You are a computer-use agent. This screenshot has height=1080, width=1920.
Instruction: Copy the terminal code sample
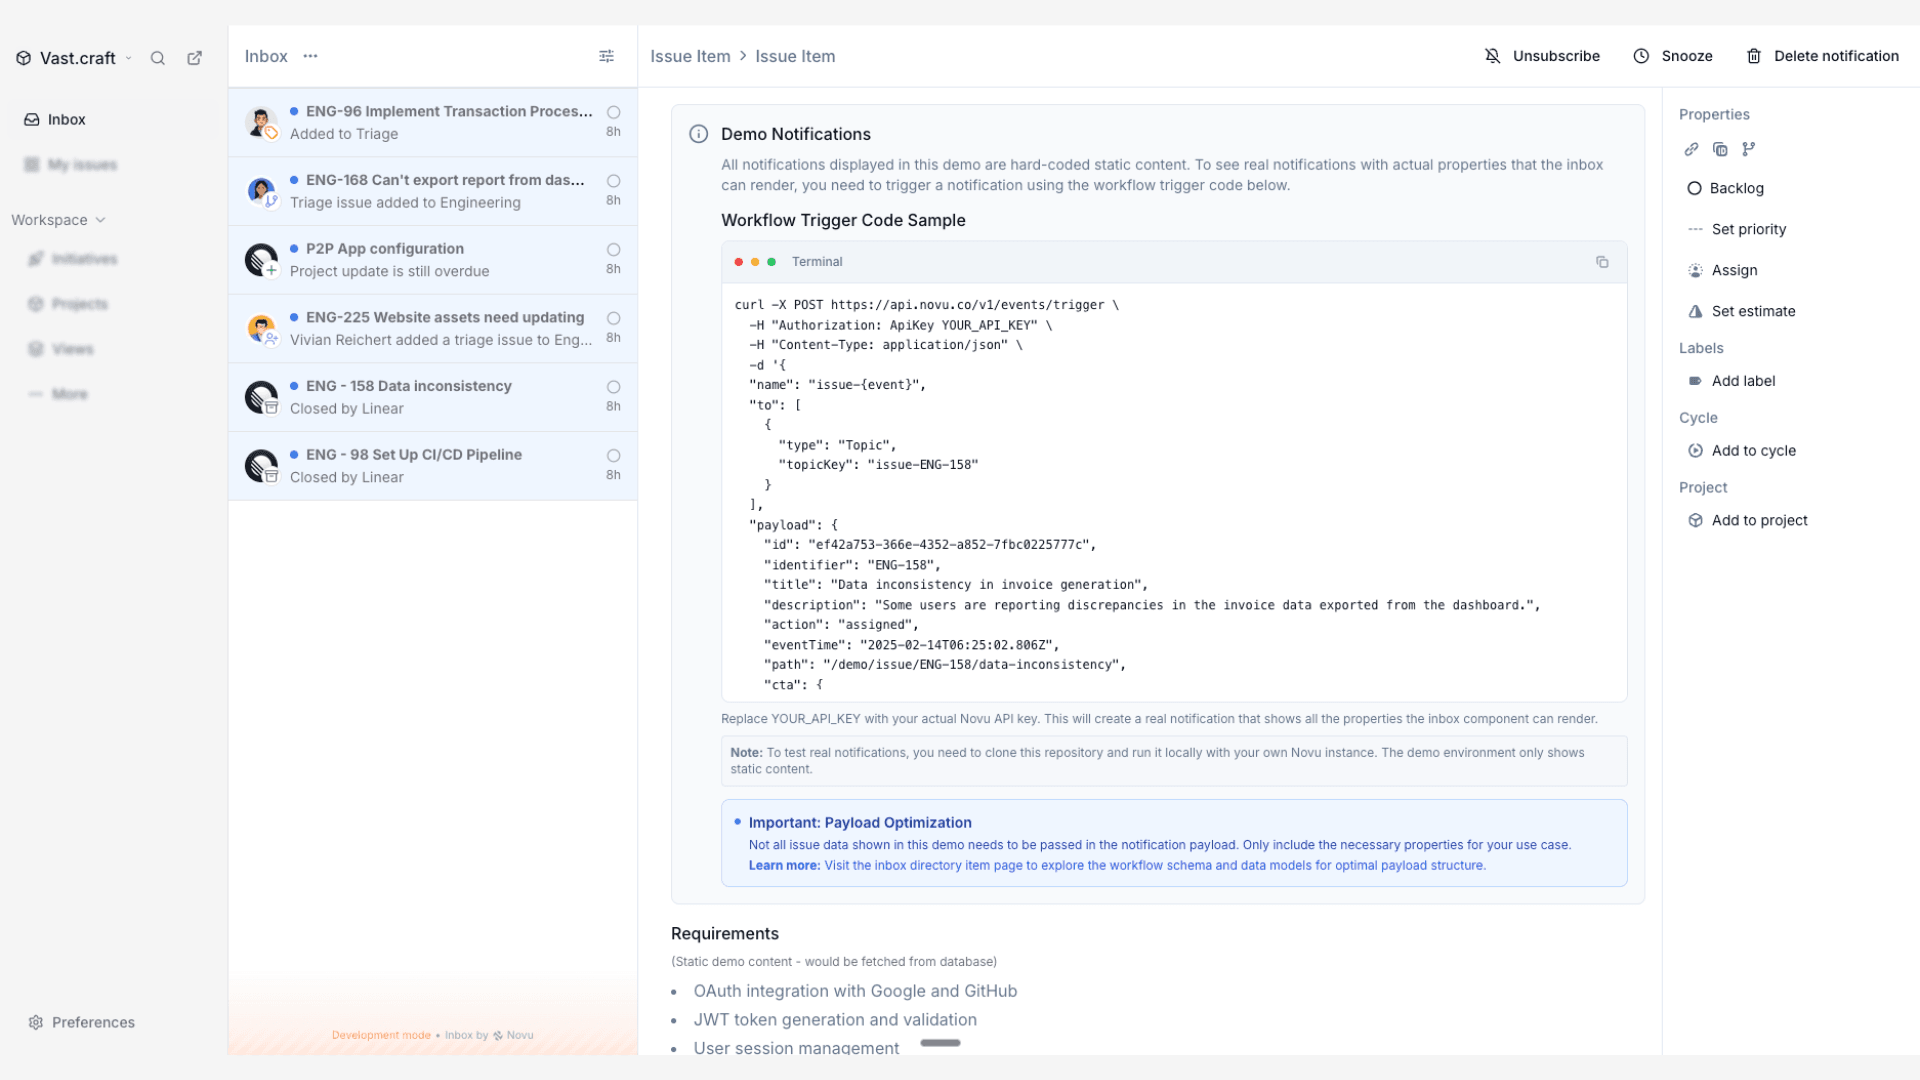1602,262
